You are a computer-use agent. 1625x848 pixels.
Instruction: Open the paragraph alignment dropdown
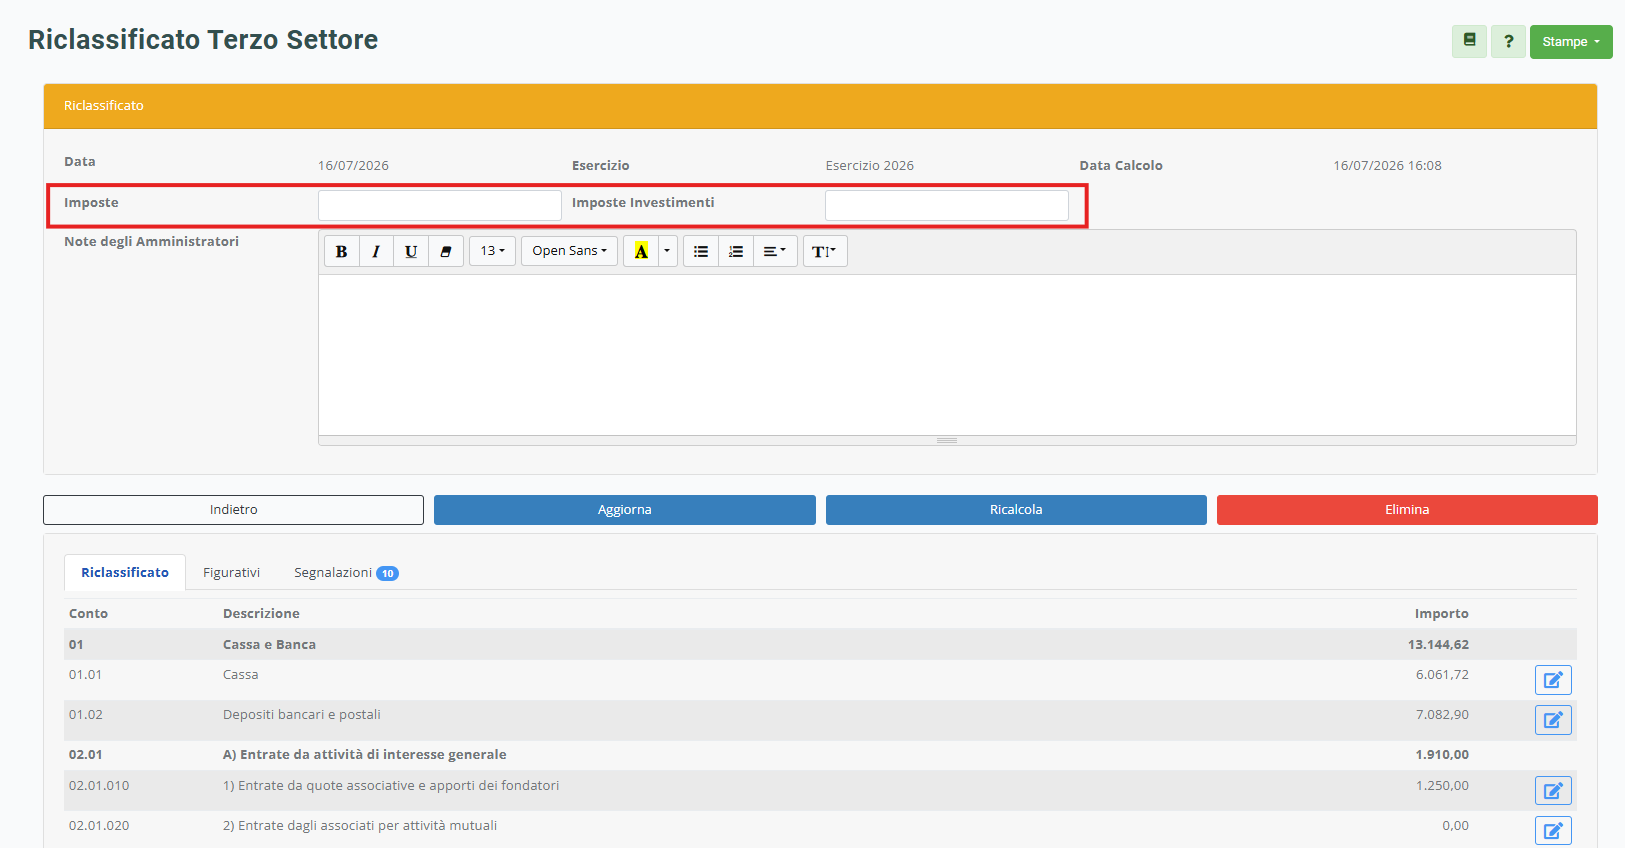(775, 251)
